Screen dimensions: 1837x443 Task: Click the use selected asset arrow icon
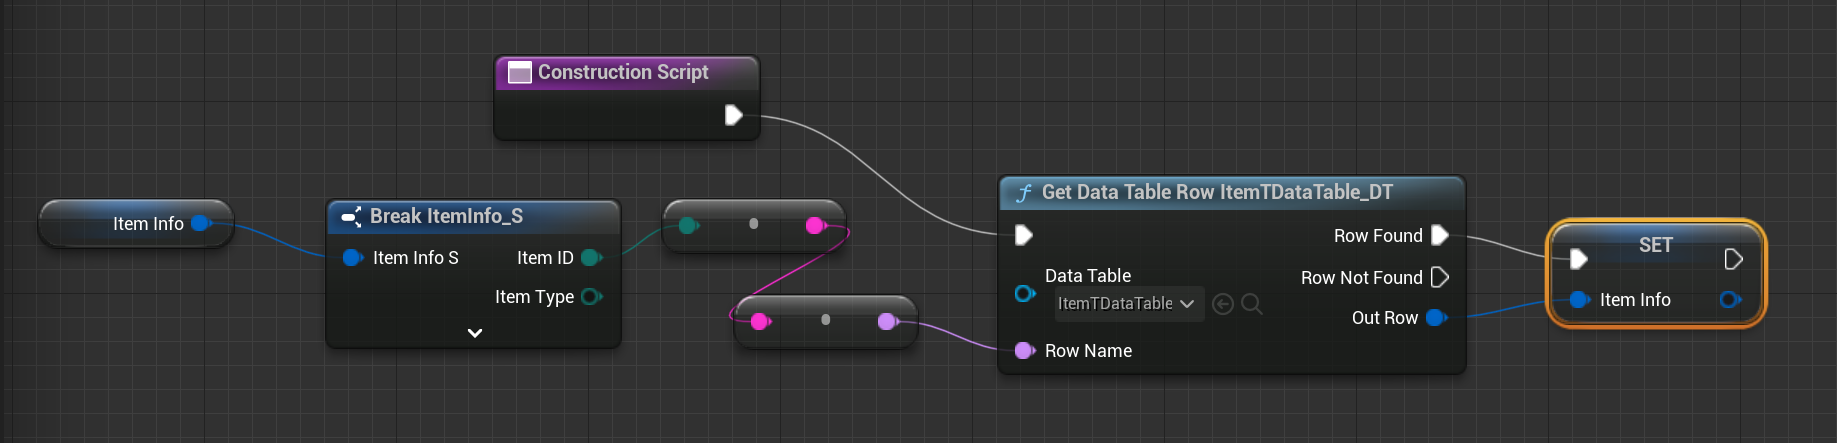pos(1222,303)
